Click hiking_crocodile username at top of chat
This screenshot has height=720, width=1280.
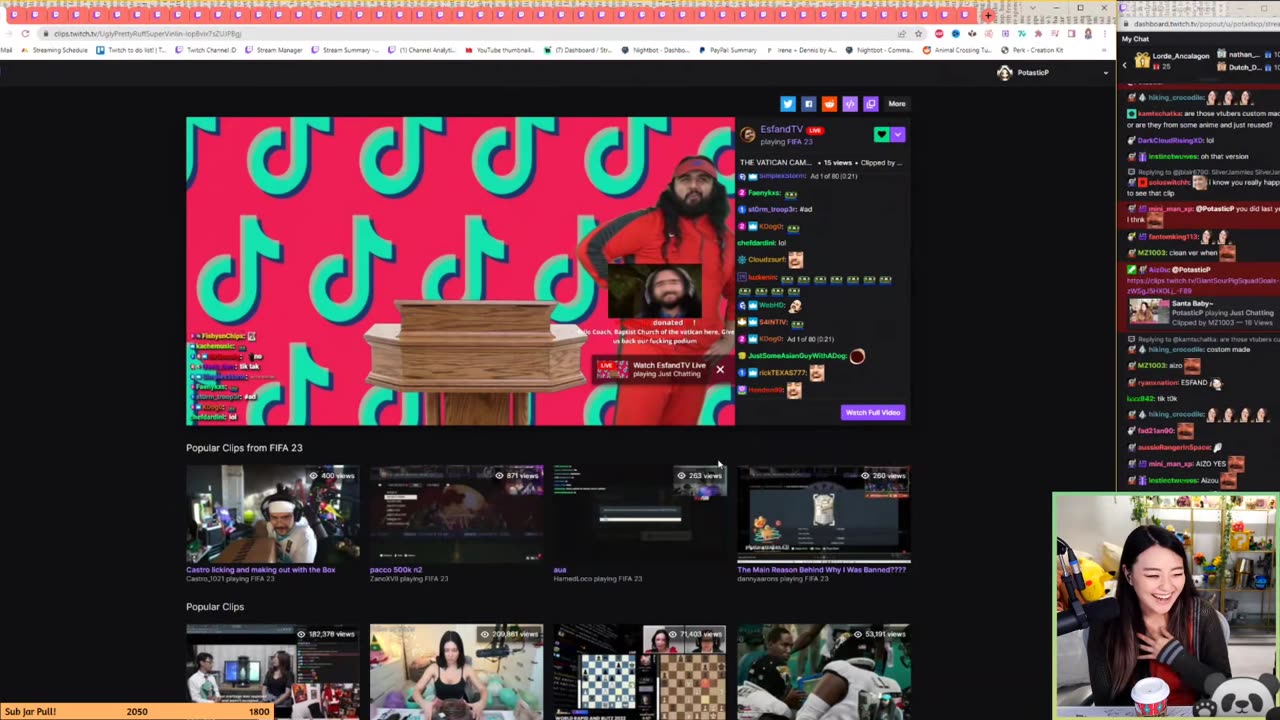1176,98
